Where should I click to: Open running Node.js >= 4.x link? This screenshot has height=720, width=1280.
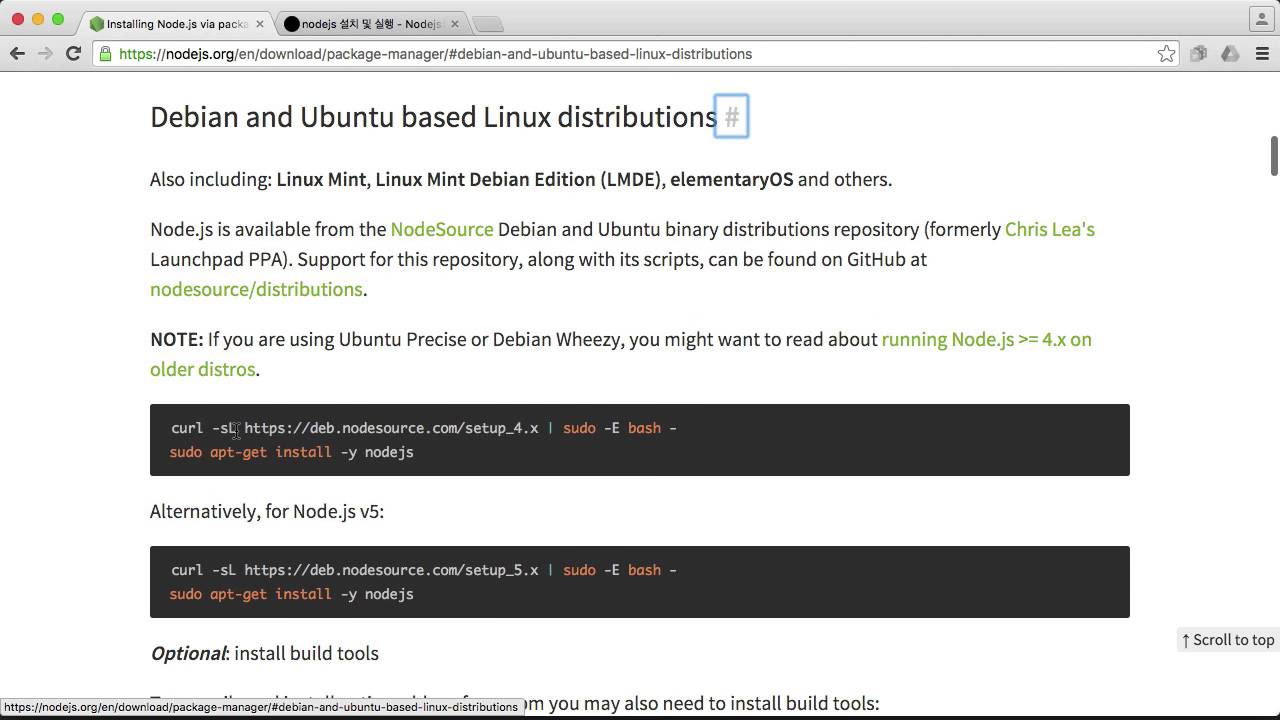[x=986, y=339]
